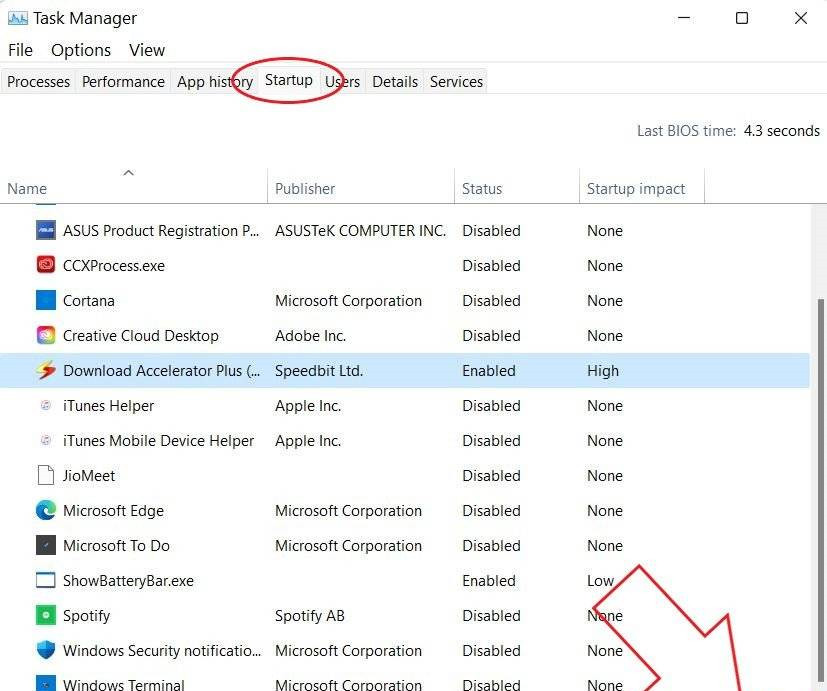Click the Microsoft Edge browser icon
Image resolution: width=827 pixels, height=691 pixels.
pyautogui.click(x=46, y=510)
